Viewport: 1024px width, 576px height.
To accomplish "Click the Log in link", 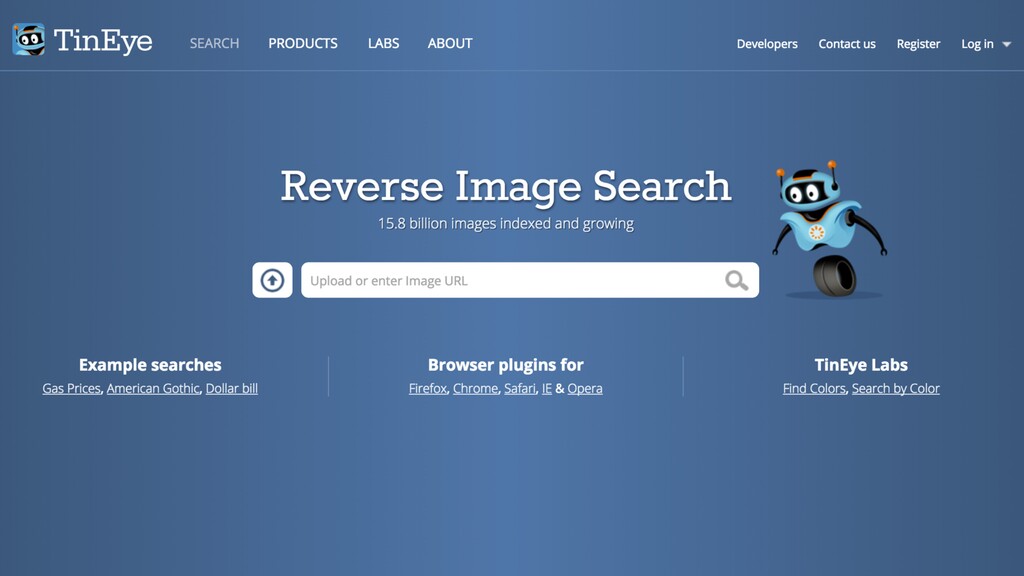I will point(977,44).
